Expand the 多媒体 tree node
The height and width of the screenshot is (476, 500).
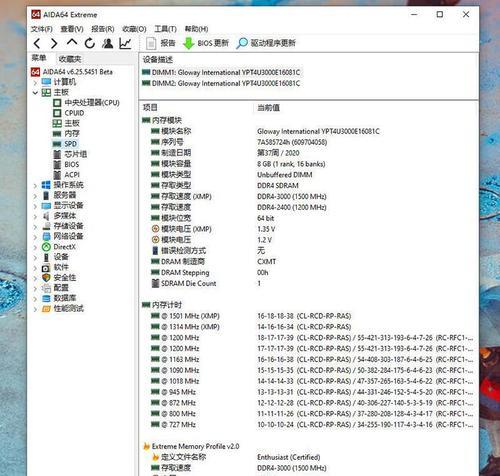point(35,216)
